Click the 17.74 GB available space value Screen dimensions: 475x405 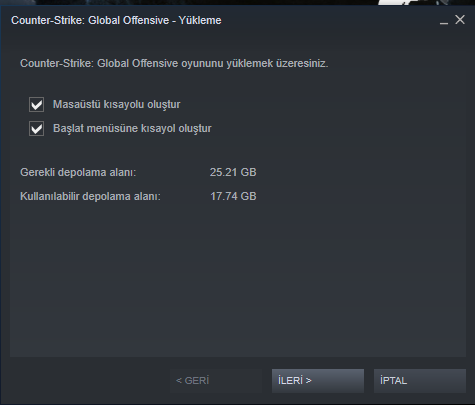click(233, 196)
